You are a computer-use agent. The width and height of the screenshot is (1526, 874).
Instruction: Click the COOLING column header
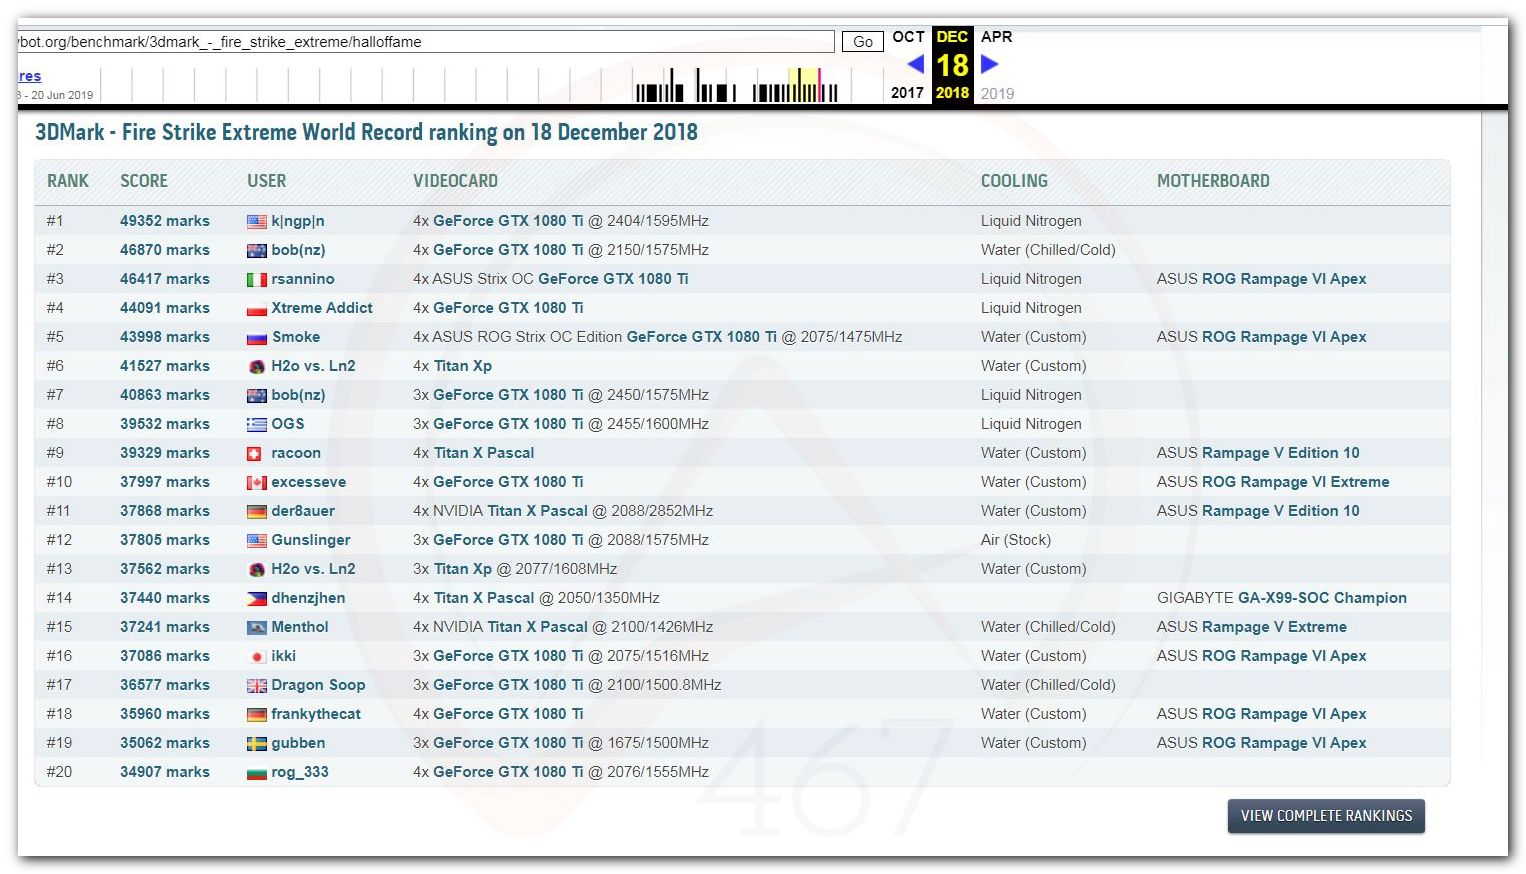point(1014,181)
